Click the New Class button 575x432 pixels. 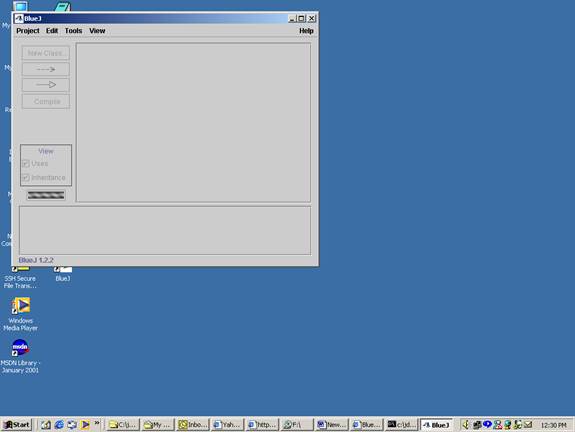coord(46,53)
